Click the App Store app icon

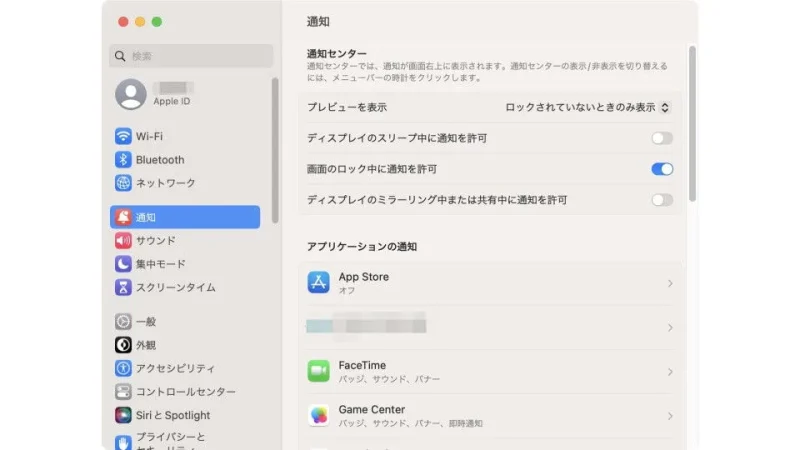click(318, 282)
